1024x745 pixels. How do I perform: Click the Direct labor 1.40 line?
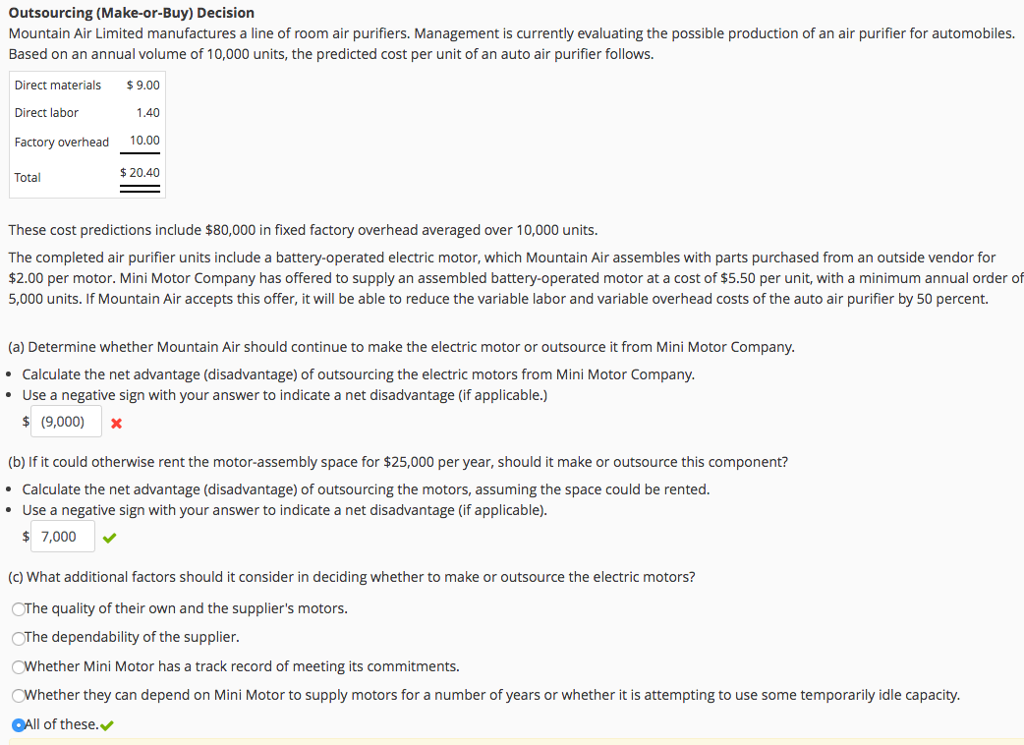point(85,113)
